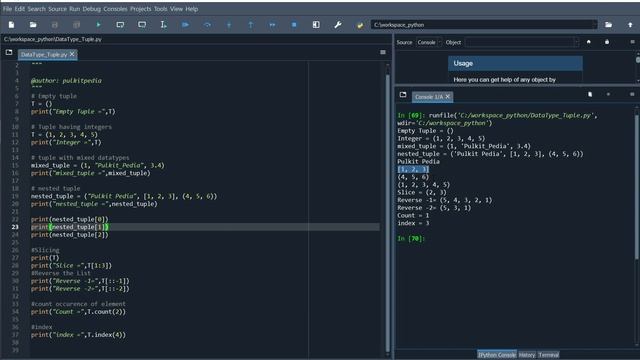Expand the Object combo box arrow

click(576, 42)
